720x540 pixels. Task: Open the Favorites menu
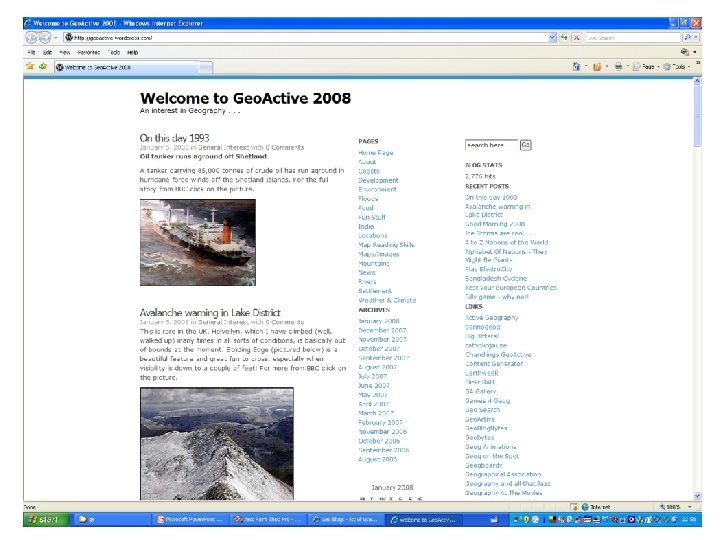[x=89, y=52]
